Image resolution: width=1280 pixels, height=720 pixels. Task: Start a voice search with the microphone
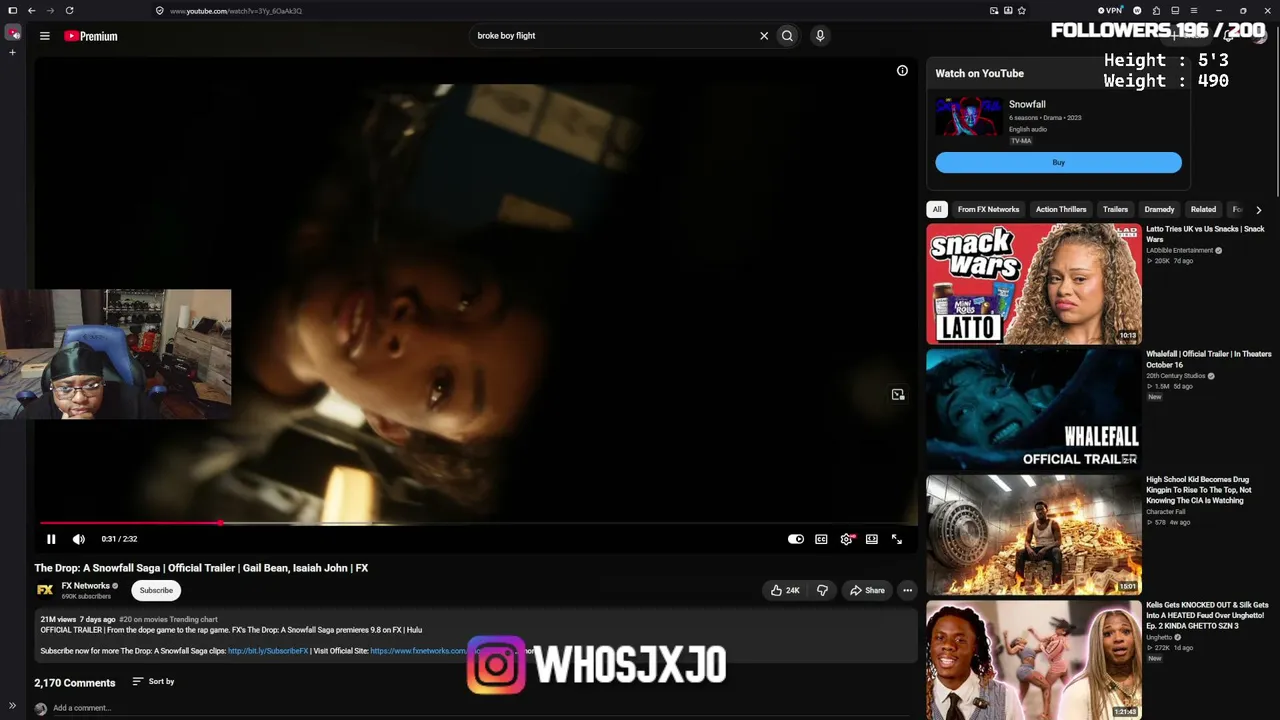tap(820, 36)
